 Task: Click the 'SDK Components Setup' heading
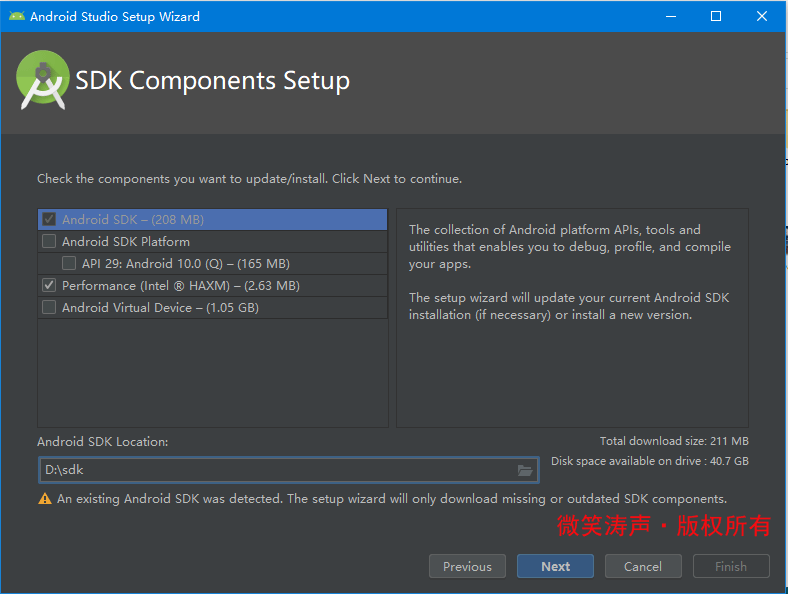pos(213,80)
